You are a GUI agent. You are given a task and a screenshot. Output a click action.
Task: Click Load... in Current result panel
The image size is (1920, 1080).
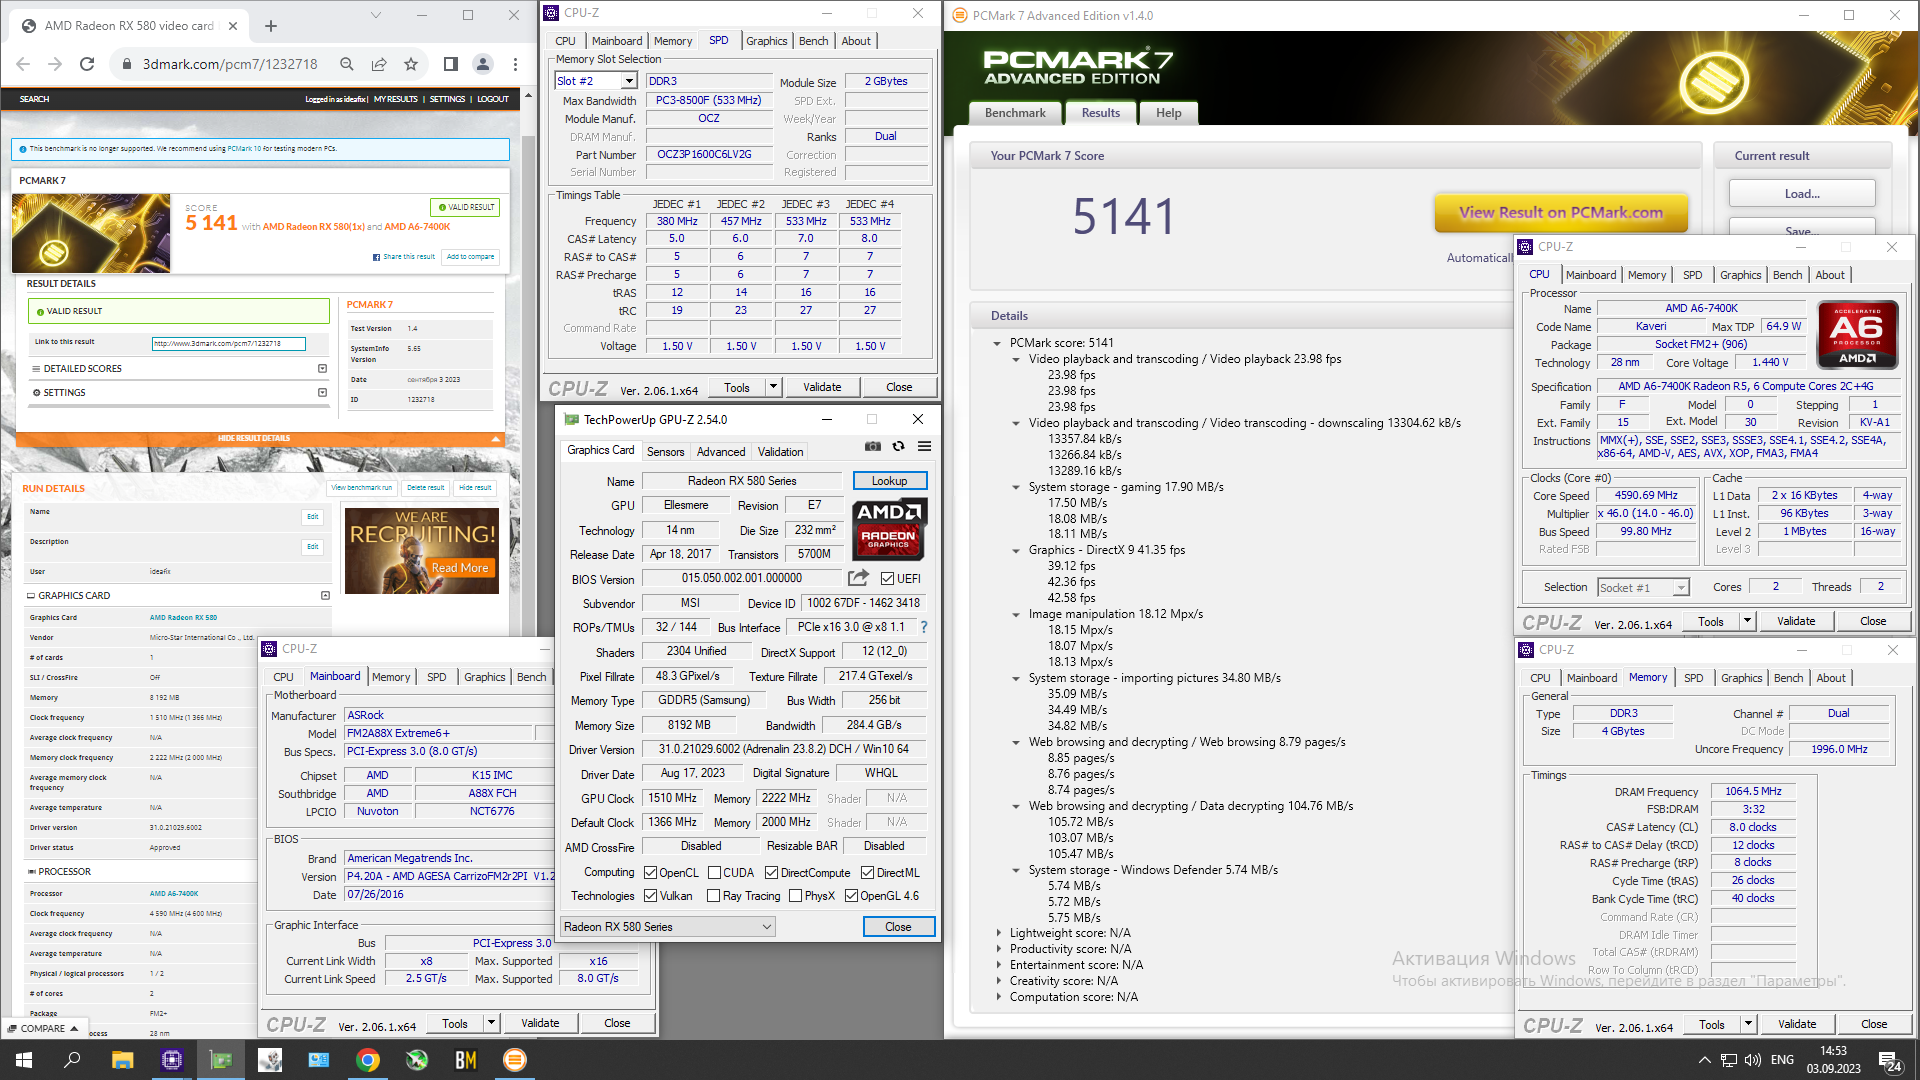[1802, 194]
